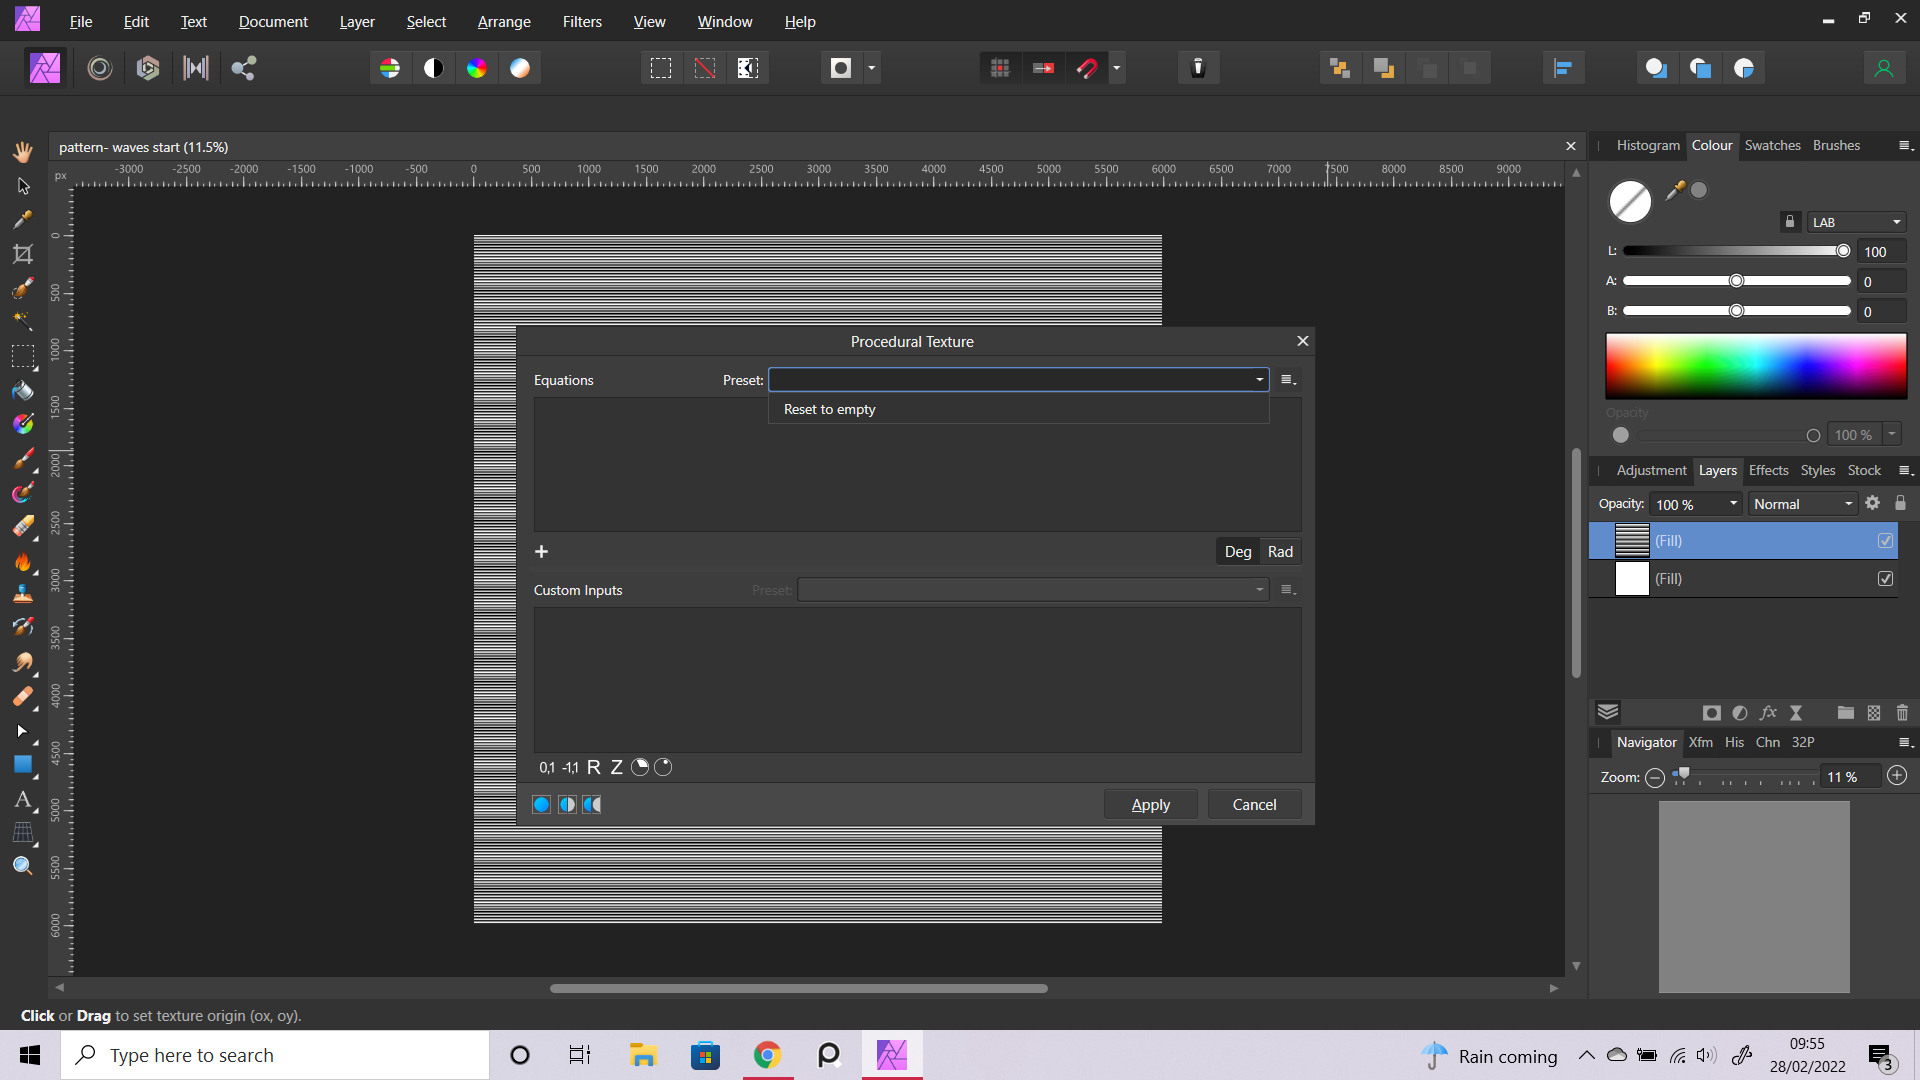
Task: Select the Paint Brush tool
Action: point(23,459)
